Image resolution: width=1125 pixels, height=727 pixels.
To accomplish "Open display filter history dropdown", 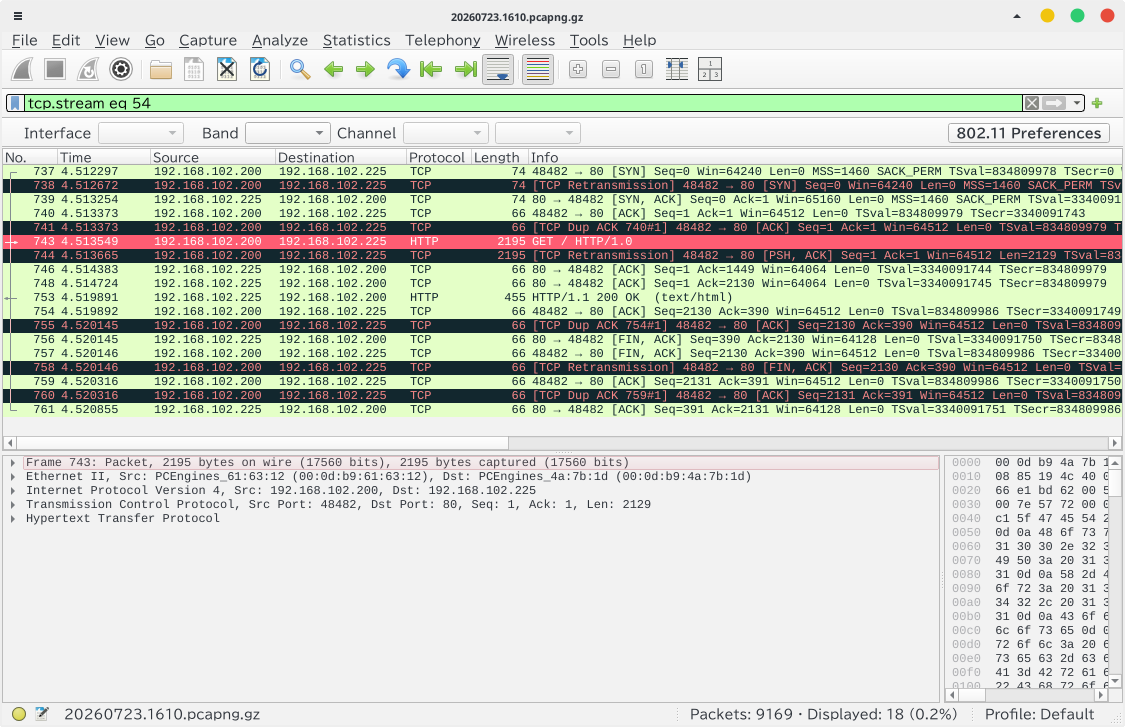I will tap(1076, 103).
